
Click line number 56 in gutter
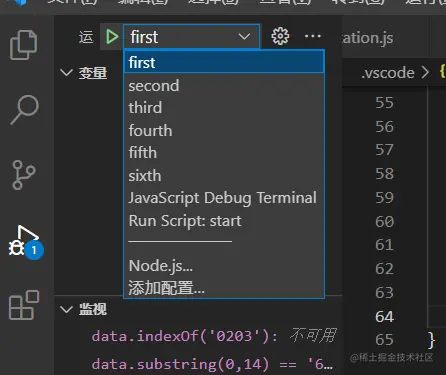(384, 126)
